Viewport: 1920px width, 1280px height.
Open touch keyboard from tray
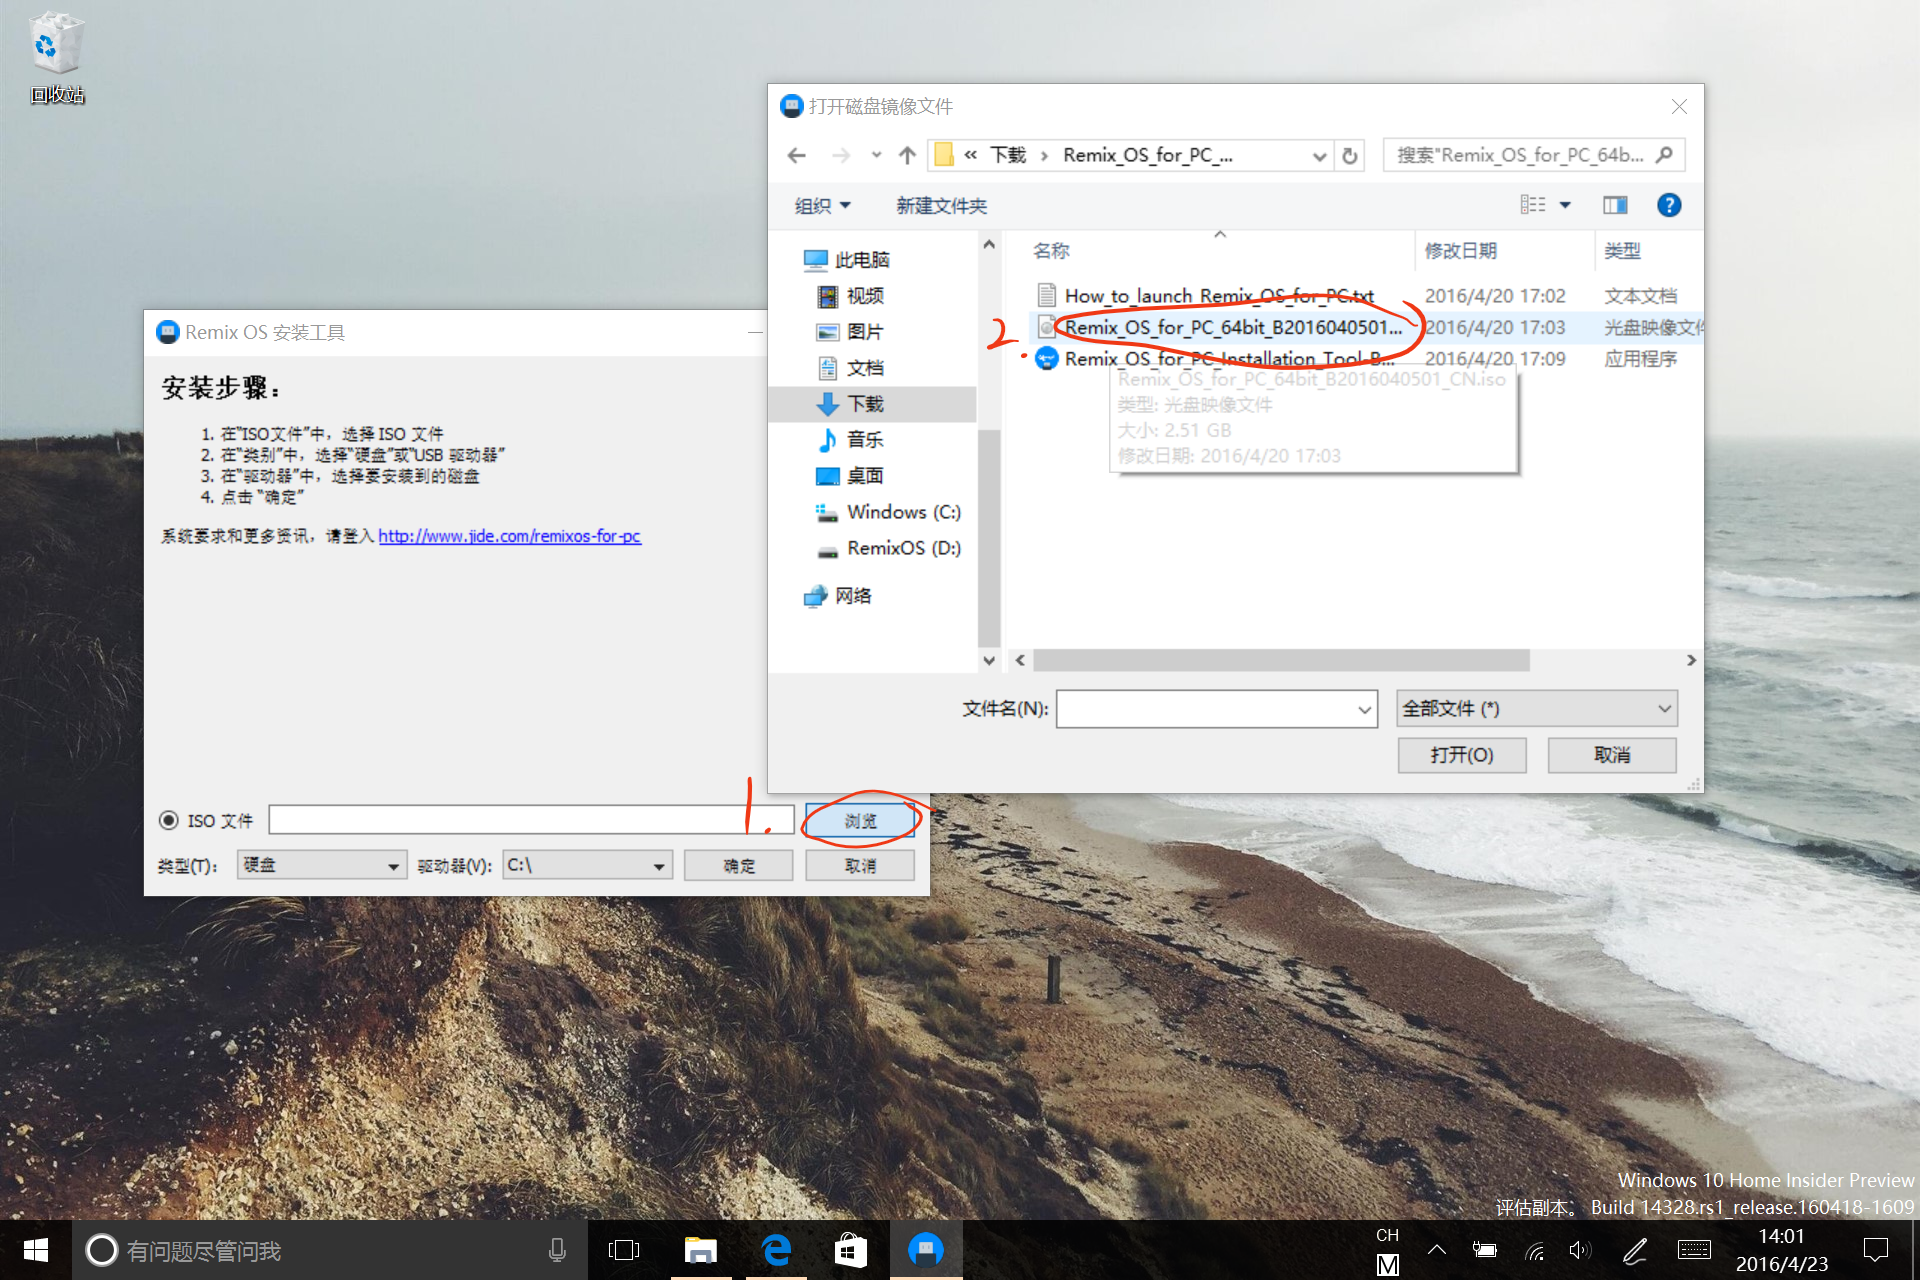tap(1694, 1250)
